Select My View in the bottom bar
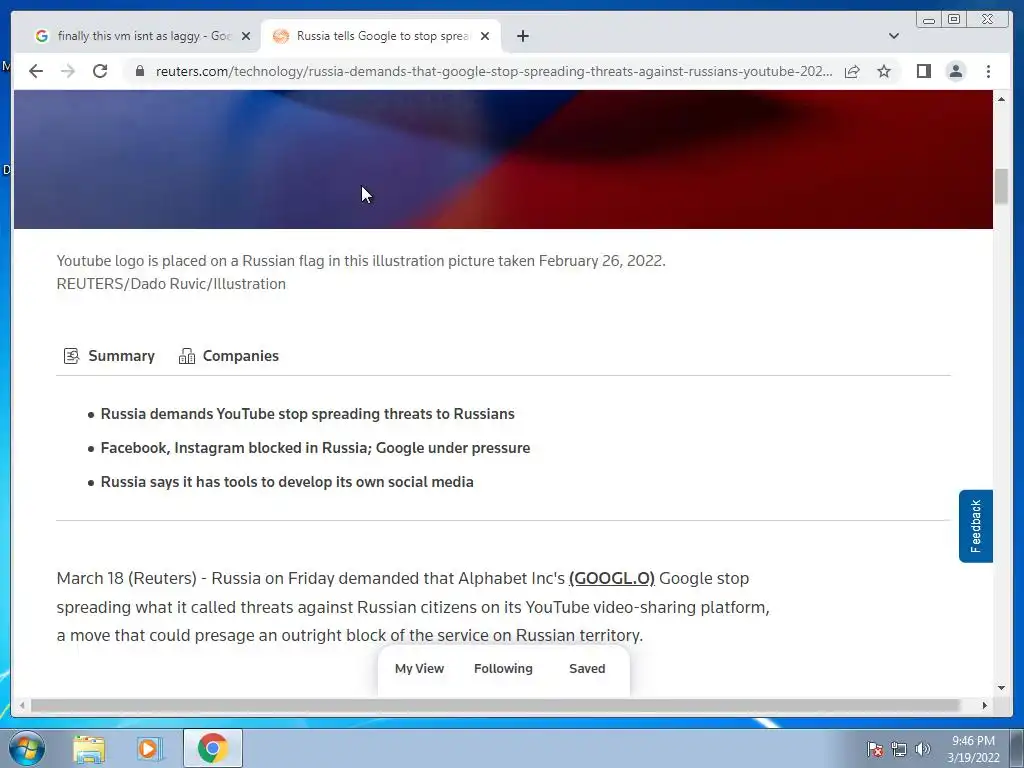Image resolution: width=1024 pixels, height=768 pixels. coord(419,669)
